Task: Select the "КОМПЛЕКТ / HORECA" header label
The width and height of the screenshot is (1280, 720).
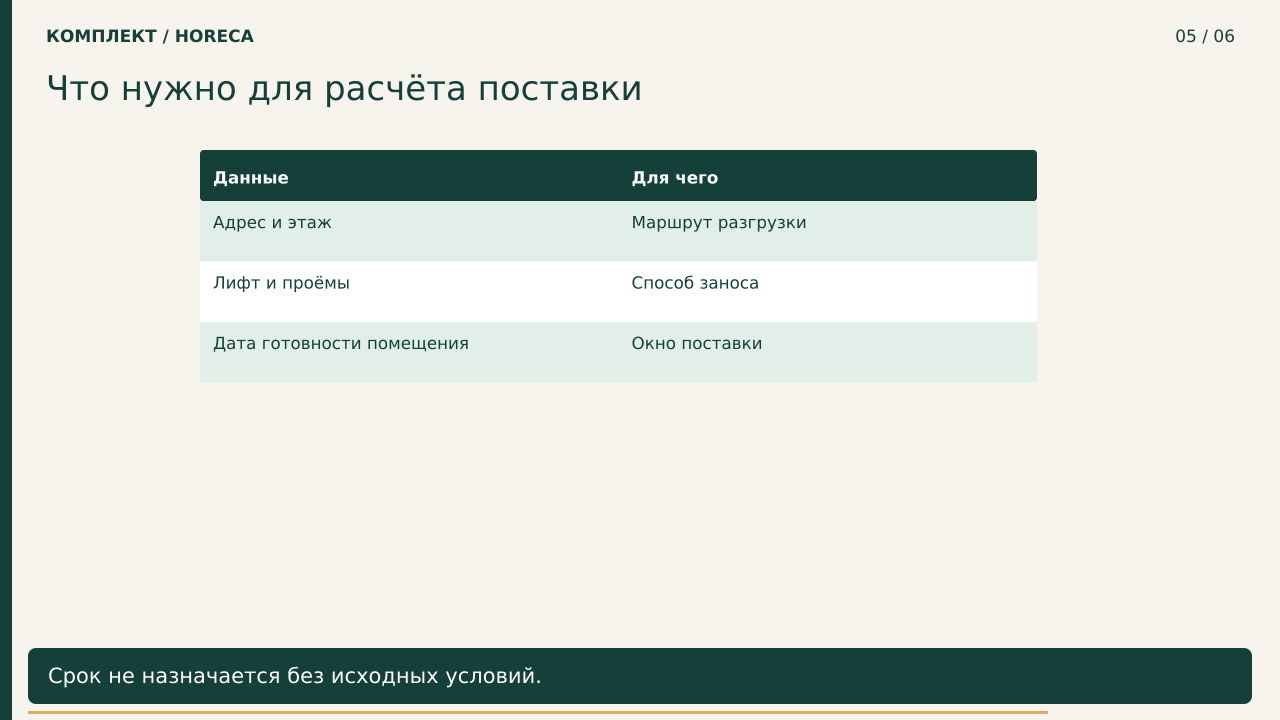Action: [150, 37]
